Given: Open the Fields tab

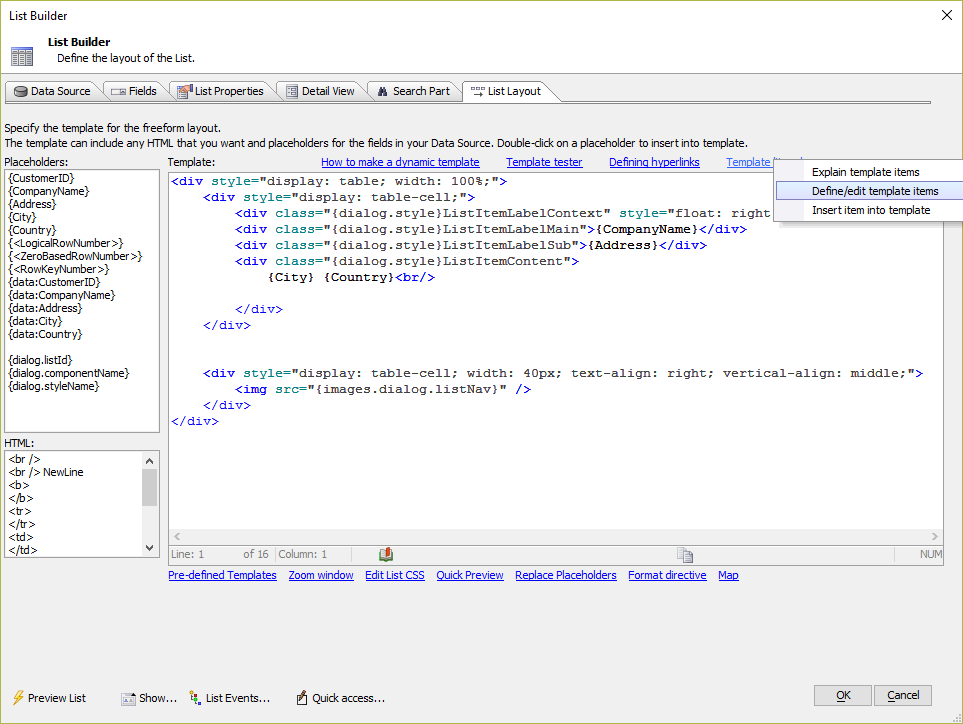Looking at the screenshot, I should (x=135, y=91).
